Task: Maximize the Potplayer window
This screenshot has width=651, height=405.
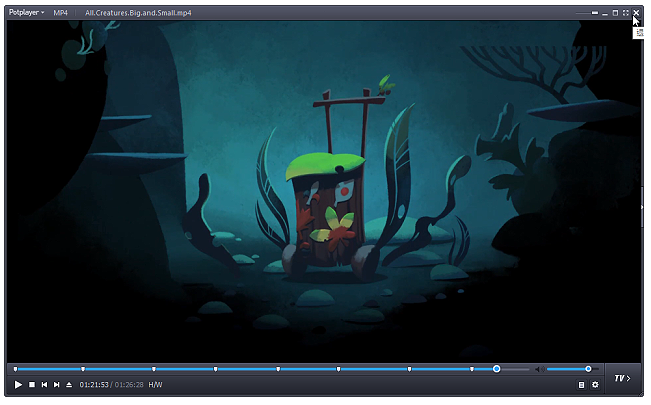Action: pyautogui.click(x=615, y=13)
